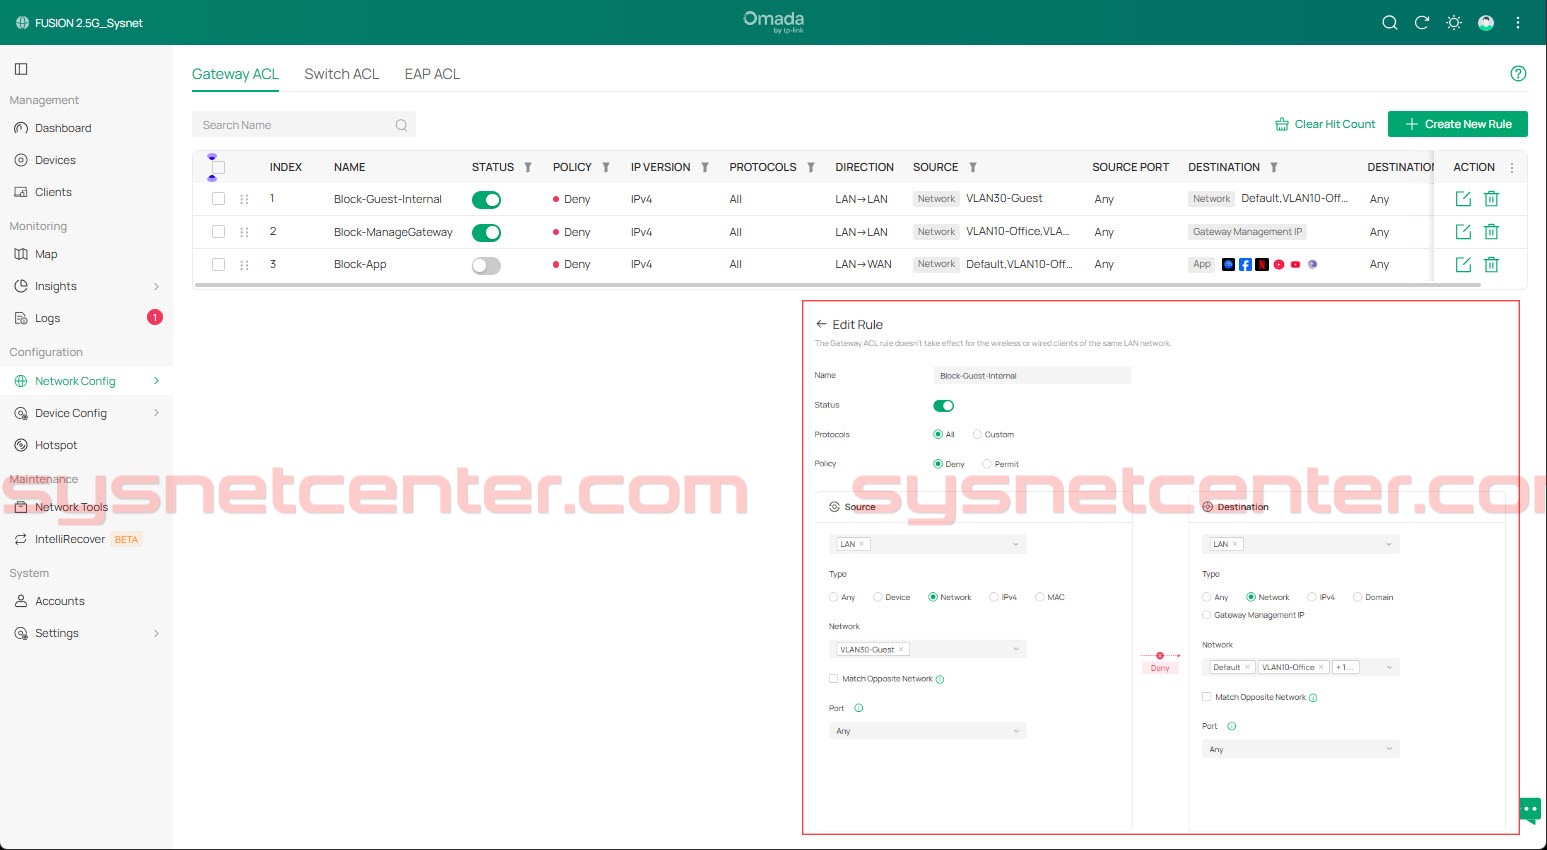Viewport: 1547px width, 850px height.
Task: Open the Source network dropdown showing VLAN30-Guest
Action: pos(928,649)
